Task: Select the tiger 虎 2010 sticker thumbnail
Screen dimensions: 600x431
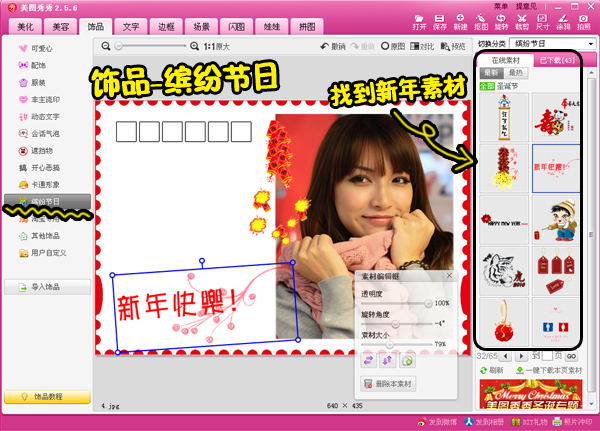Action: 504,271
